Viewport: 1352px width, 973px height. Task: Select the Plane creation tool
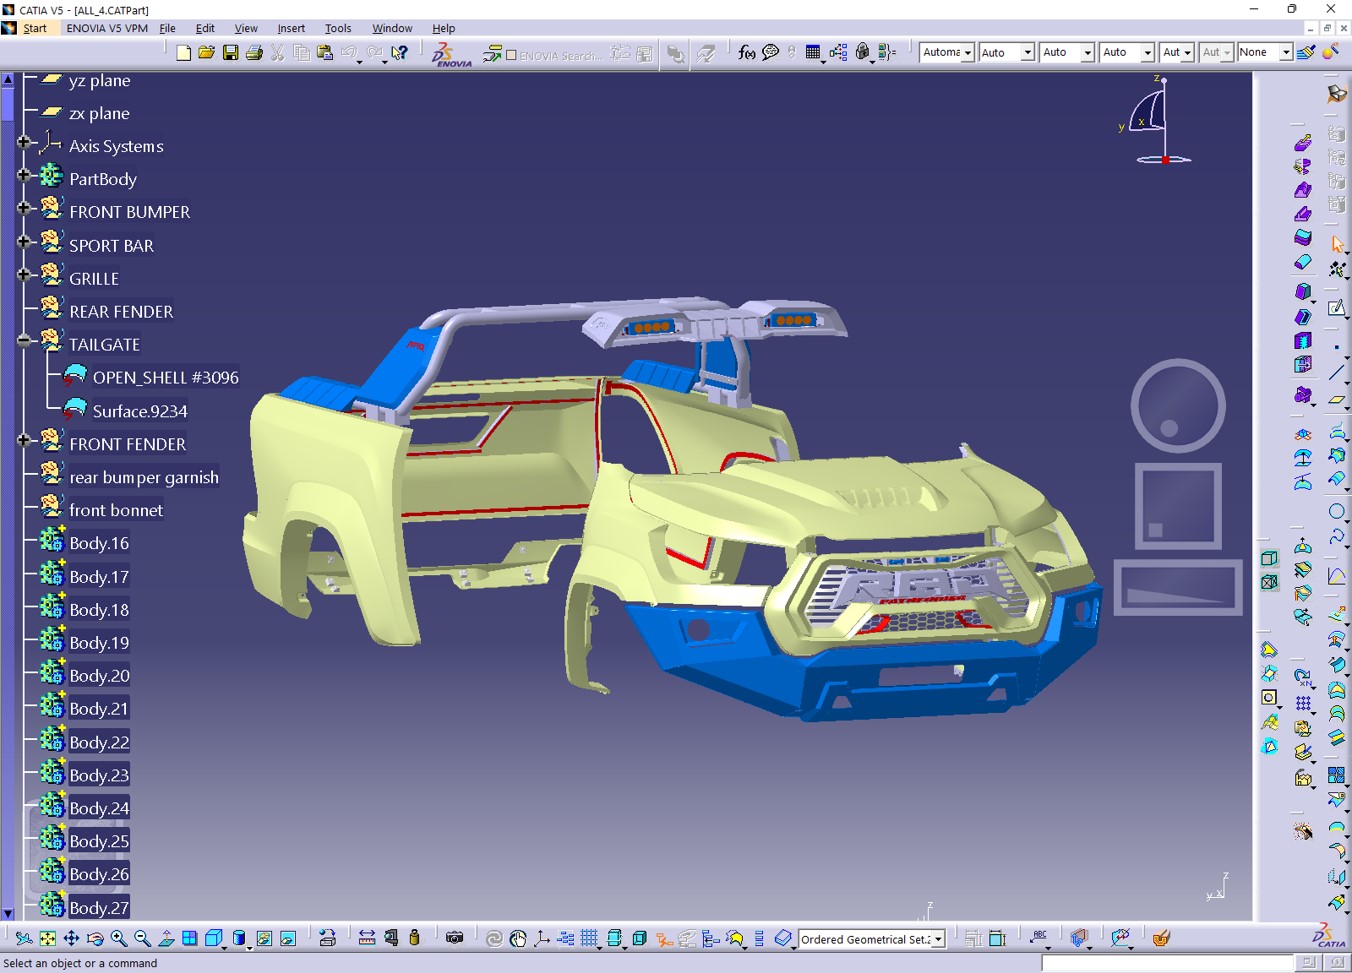point(1337,399)
